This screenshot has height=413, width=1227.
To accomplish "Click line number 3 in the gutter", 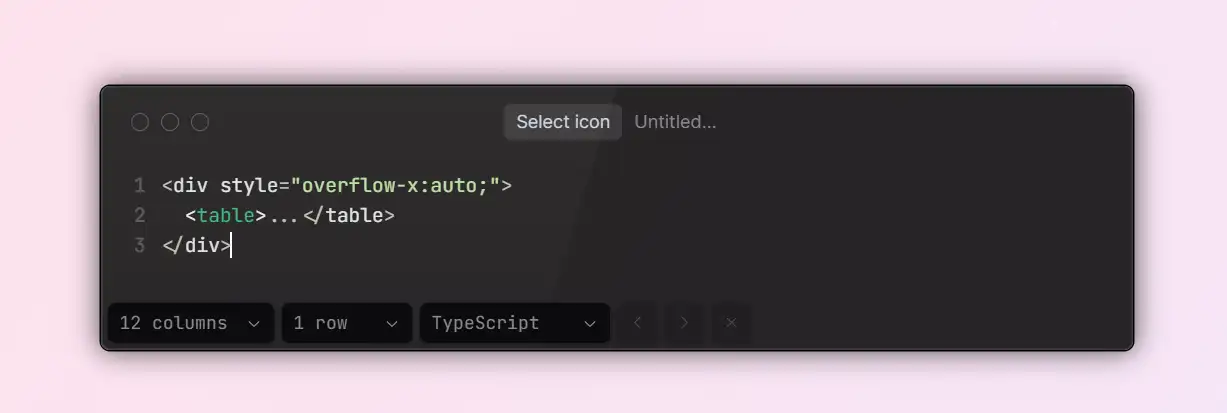I will click(139, 245).
